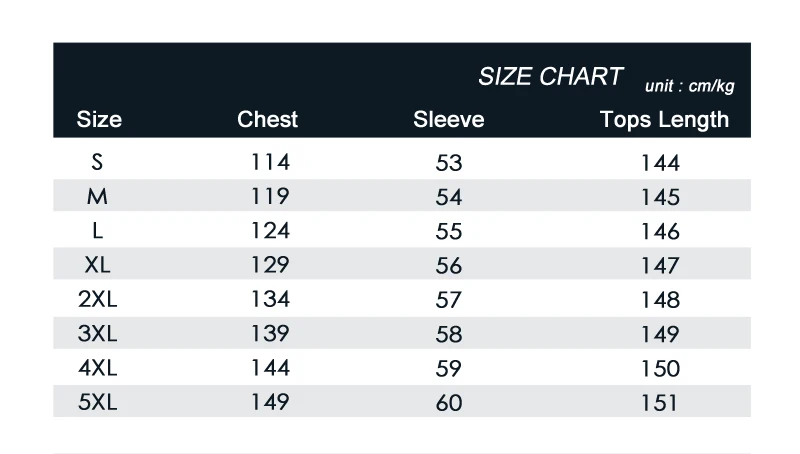Screen dimensions: 800x454
Task: Click chest value 124 for size L
Action: 269,231
